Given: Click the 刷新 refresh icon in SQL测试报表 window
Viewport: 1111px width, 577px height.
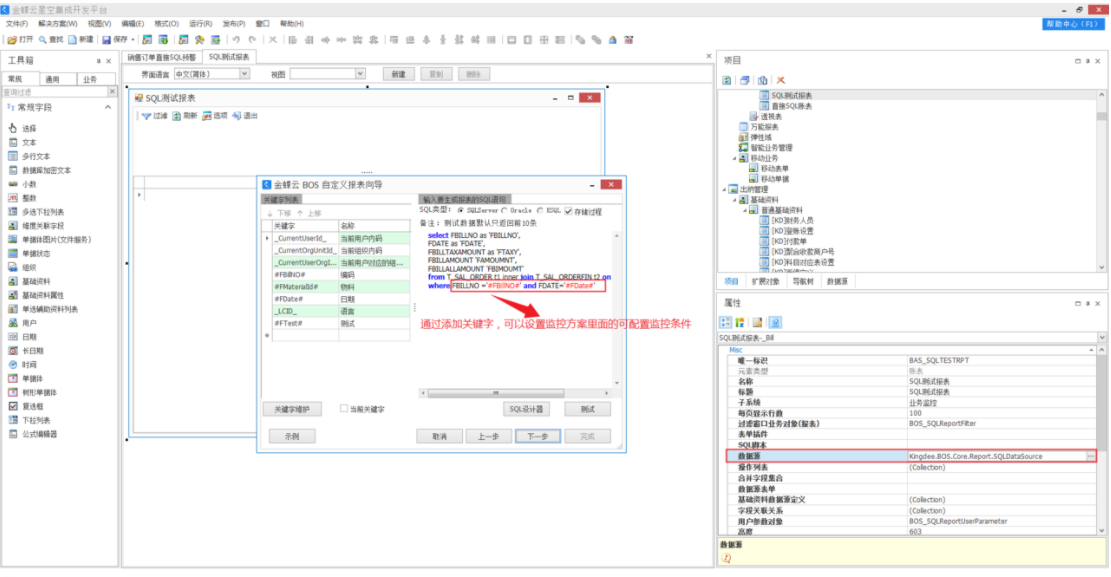Looking at the screenshot, I should point(176,116).
